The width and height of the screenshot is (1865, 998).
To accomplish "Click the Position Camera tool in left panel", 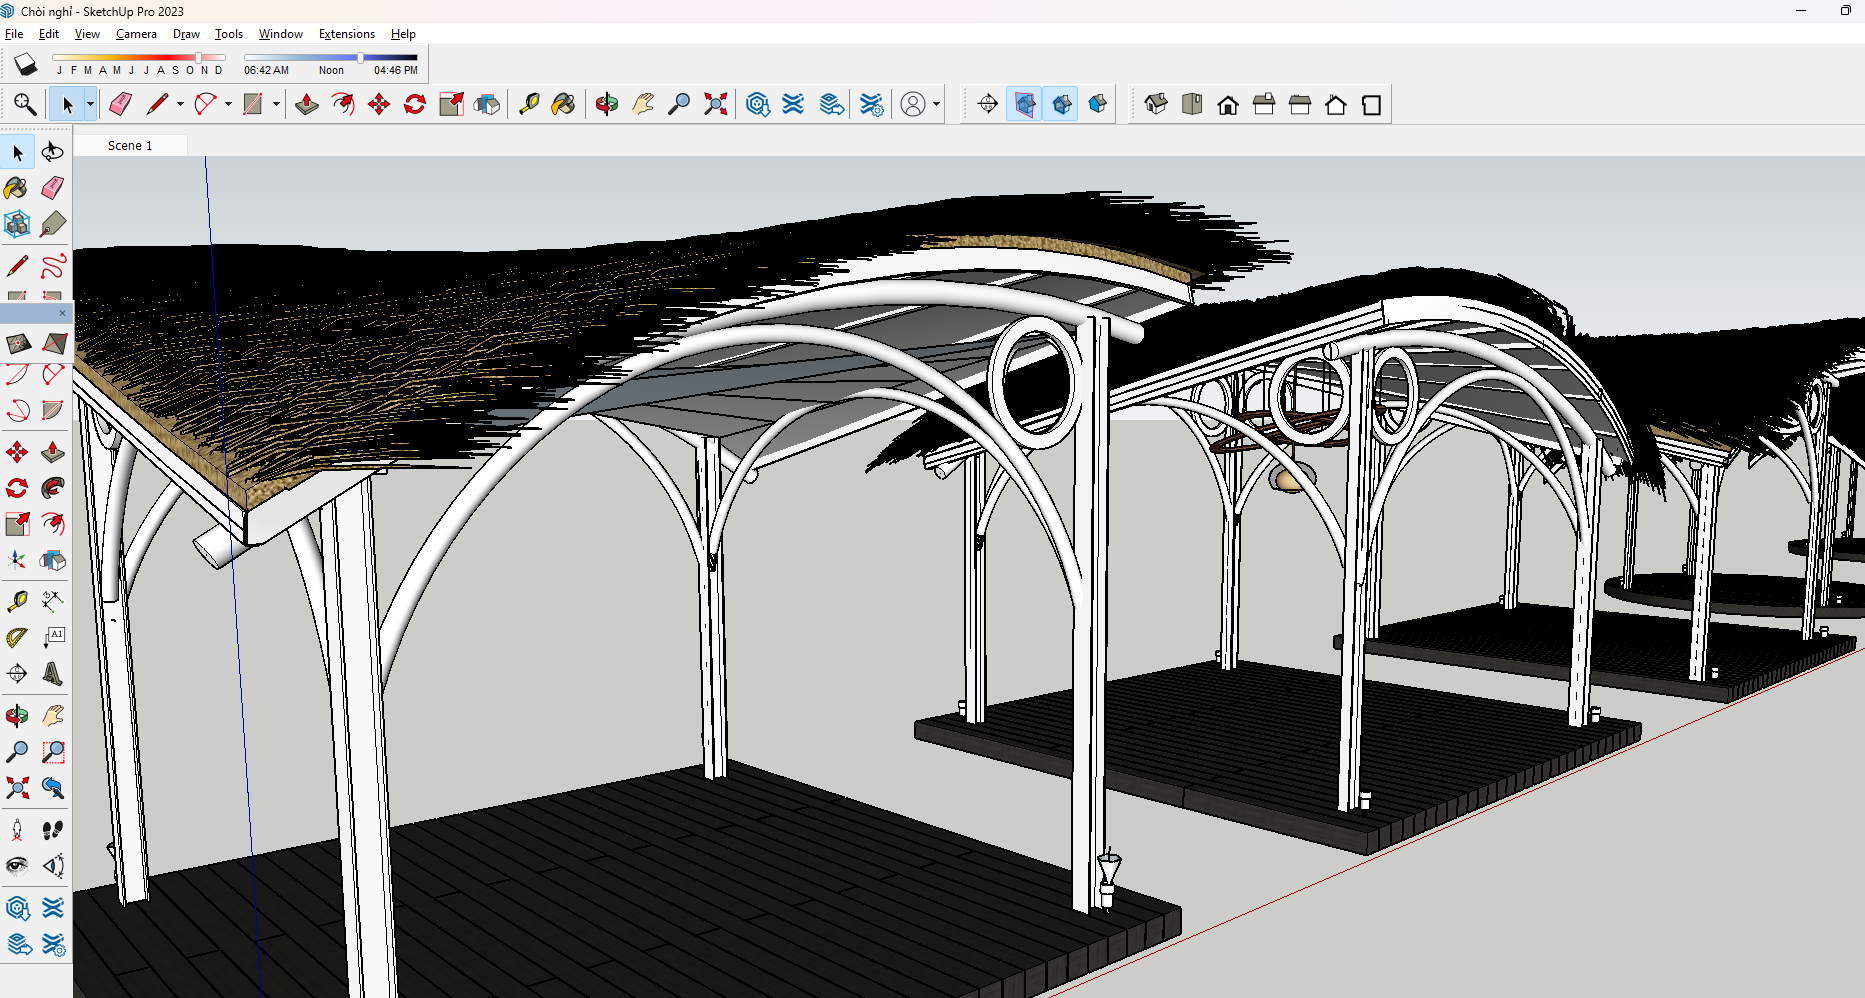I will pos(17,830).
